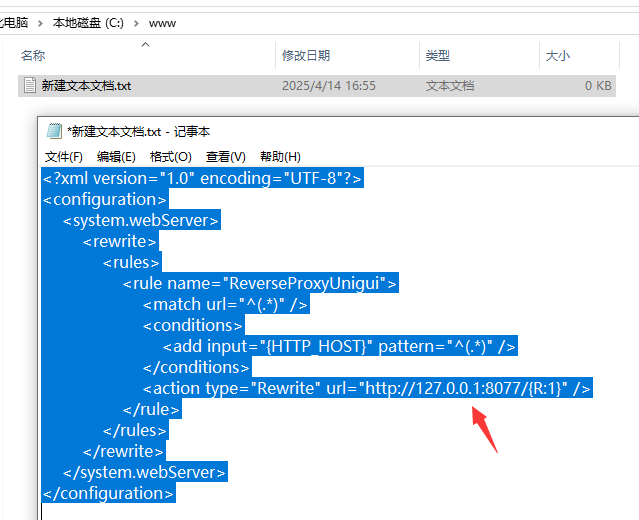Expand the chevron between 本地磁盘 and www

tap(136, 21)
